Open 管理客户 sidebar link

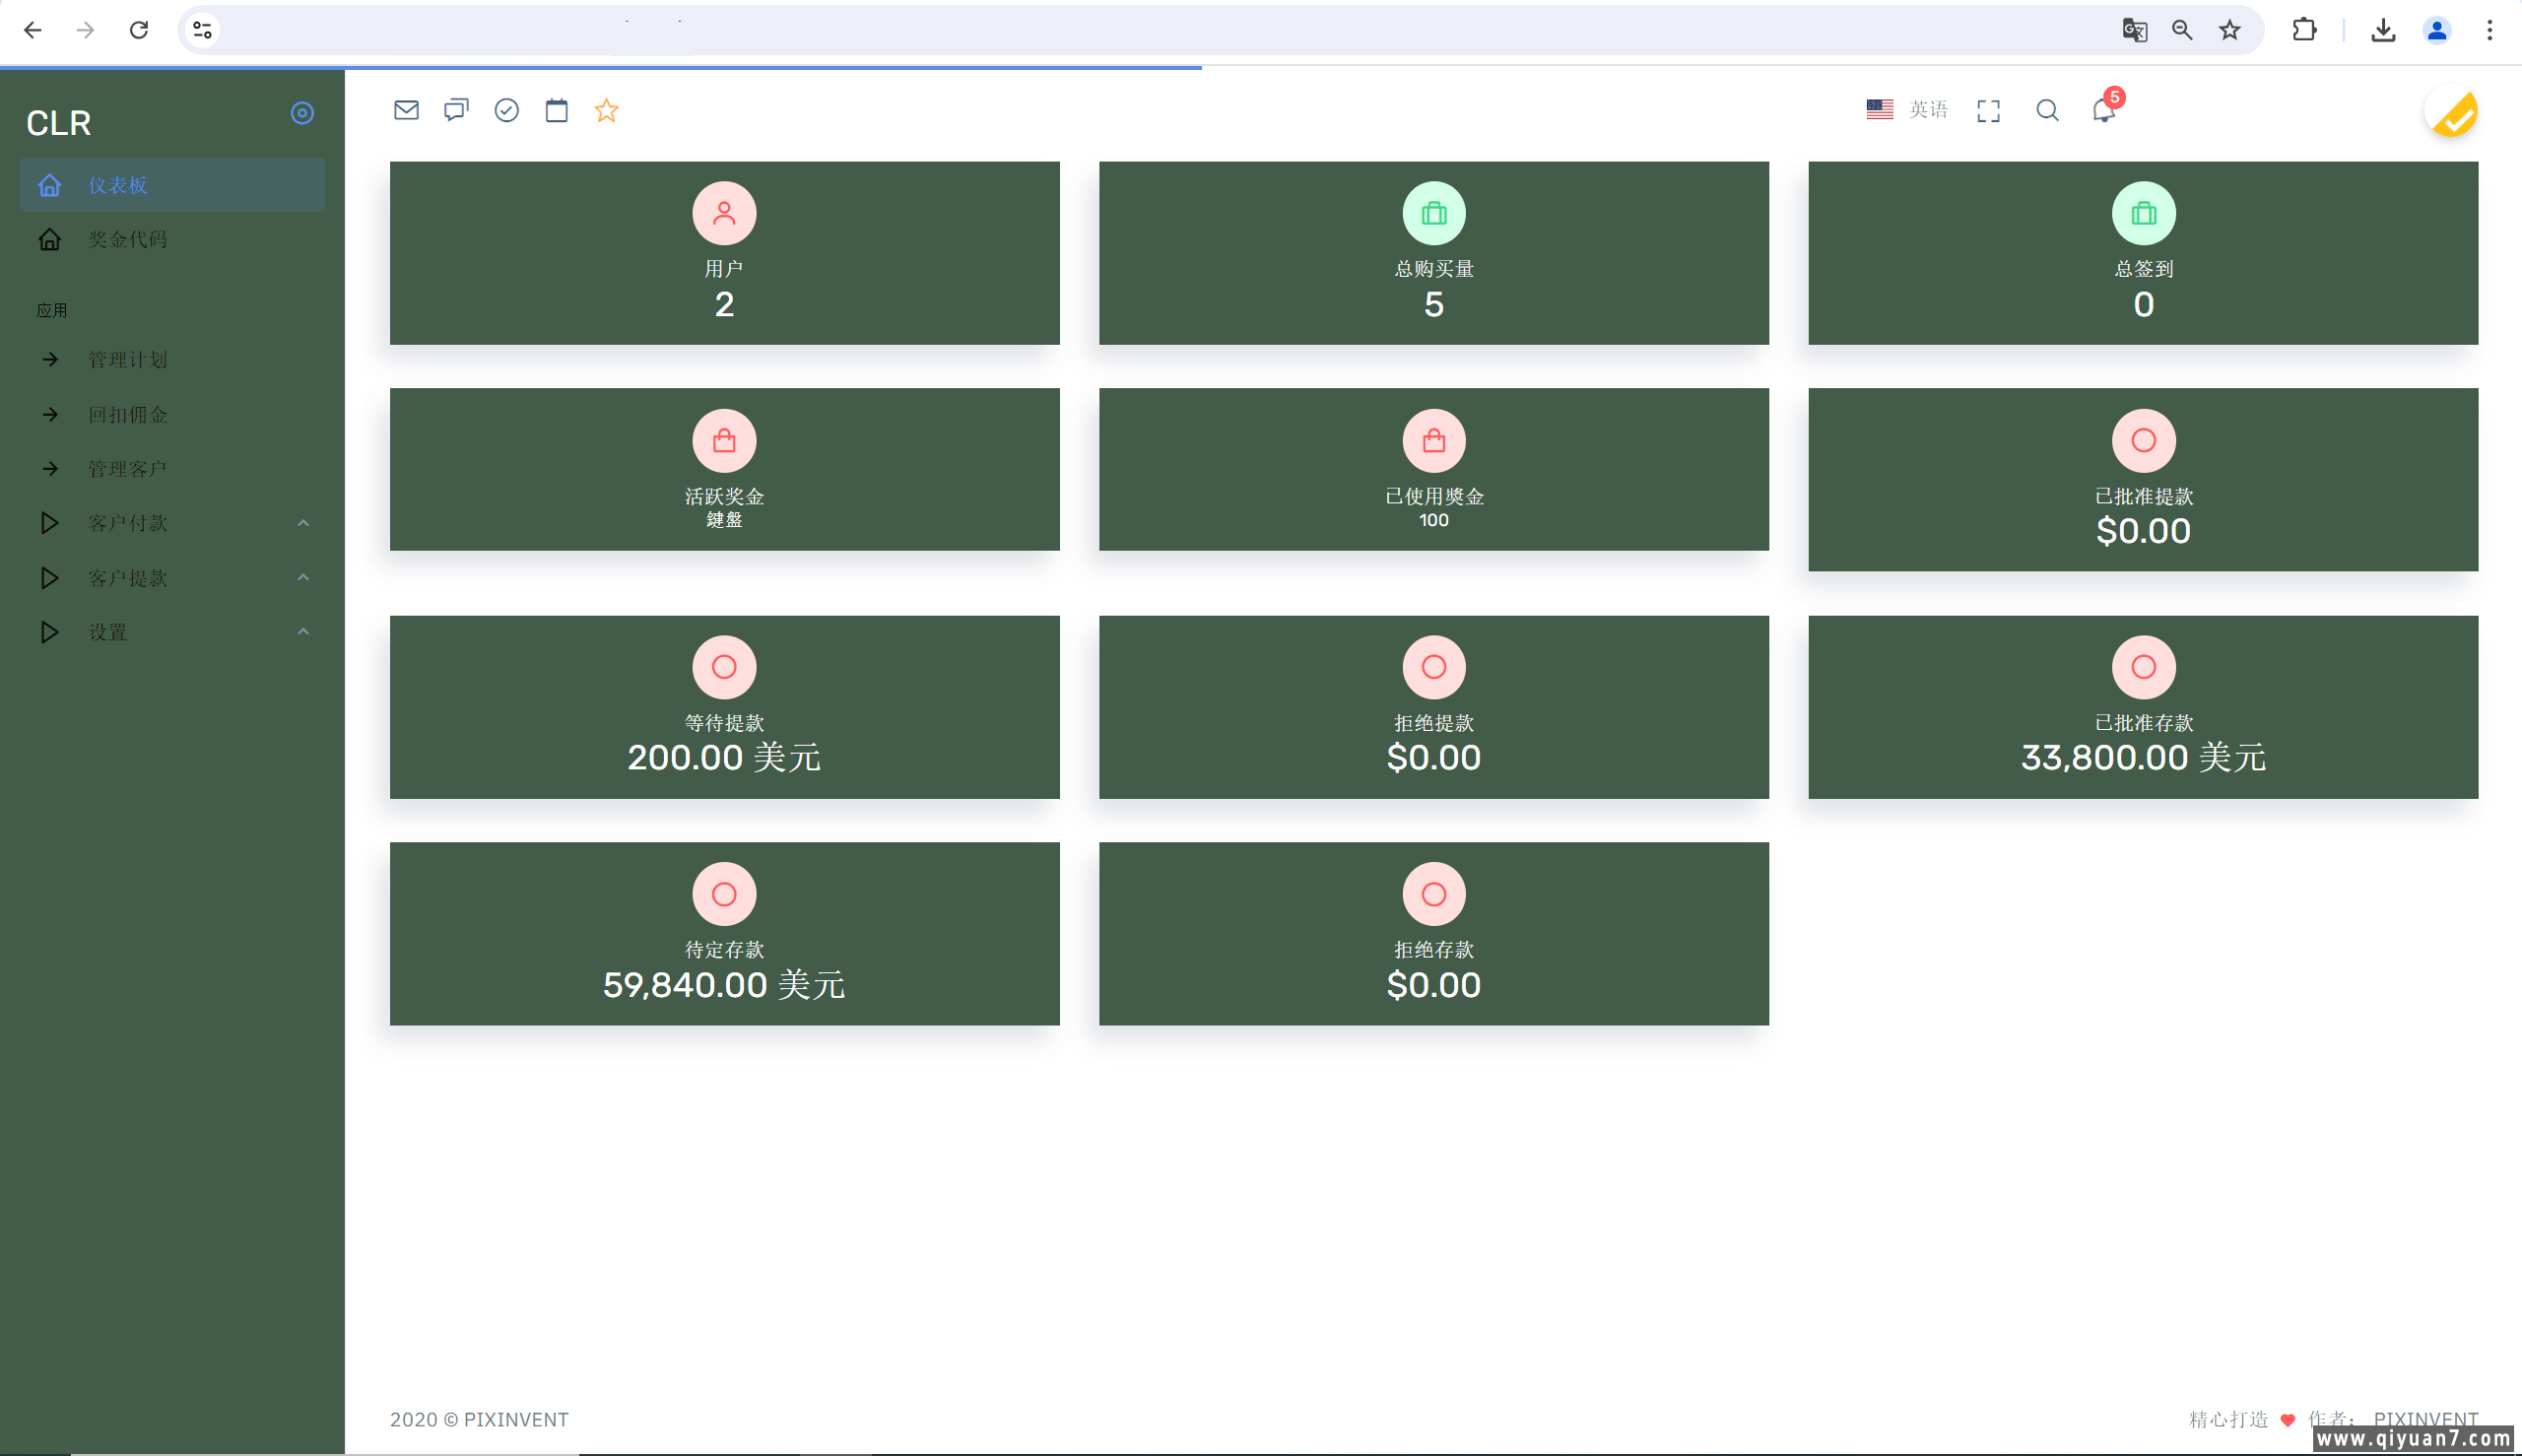tap(127, 468)
